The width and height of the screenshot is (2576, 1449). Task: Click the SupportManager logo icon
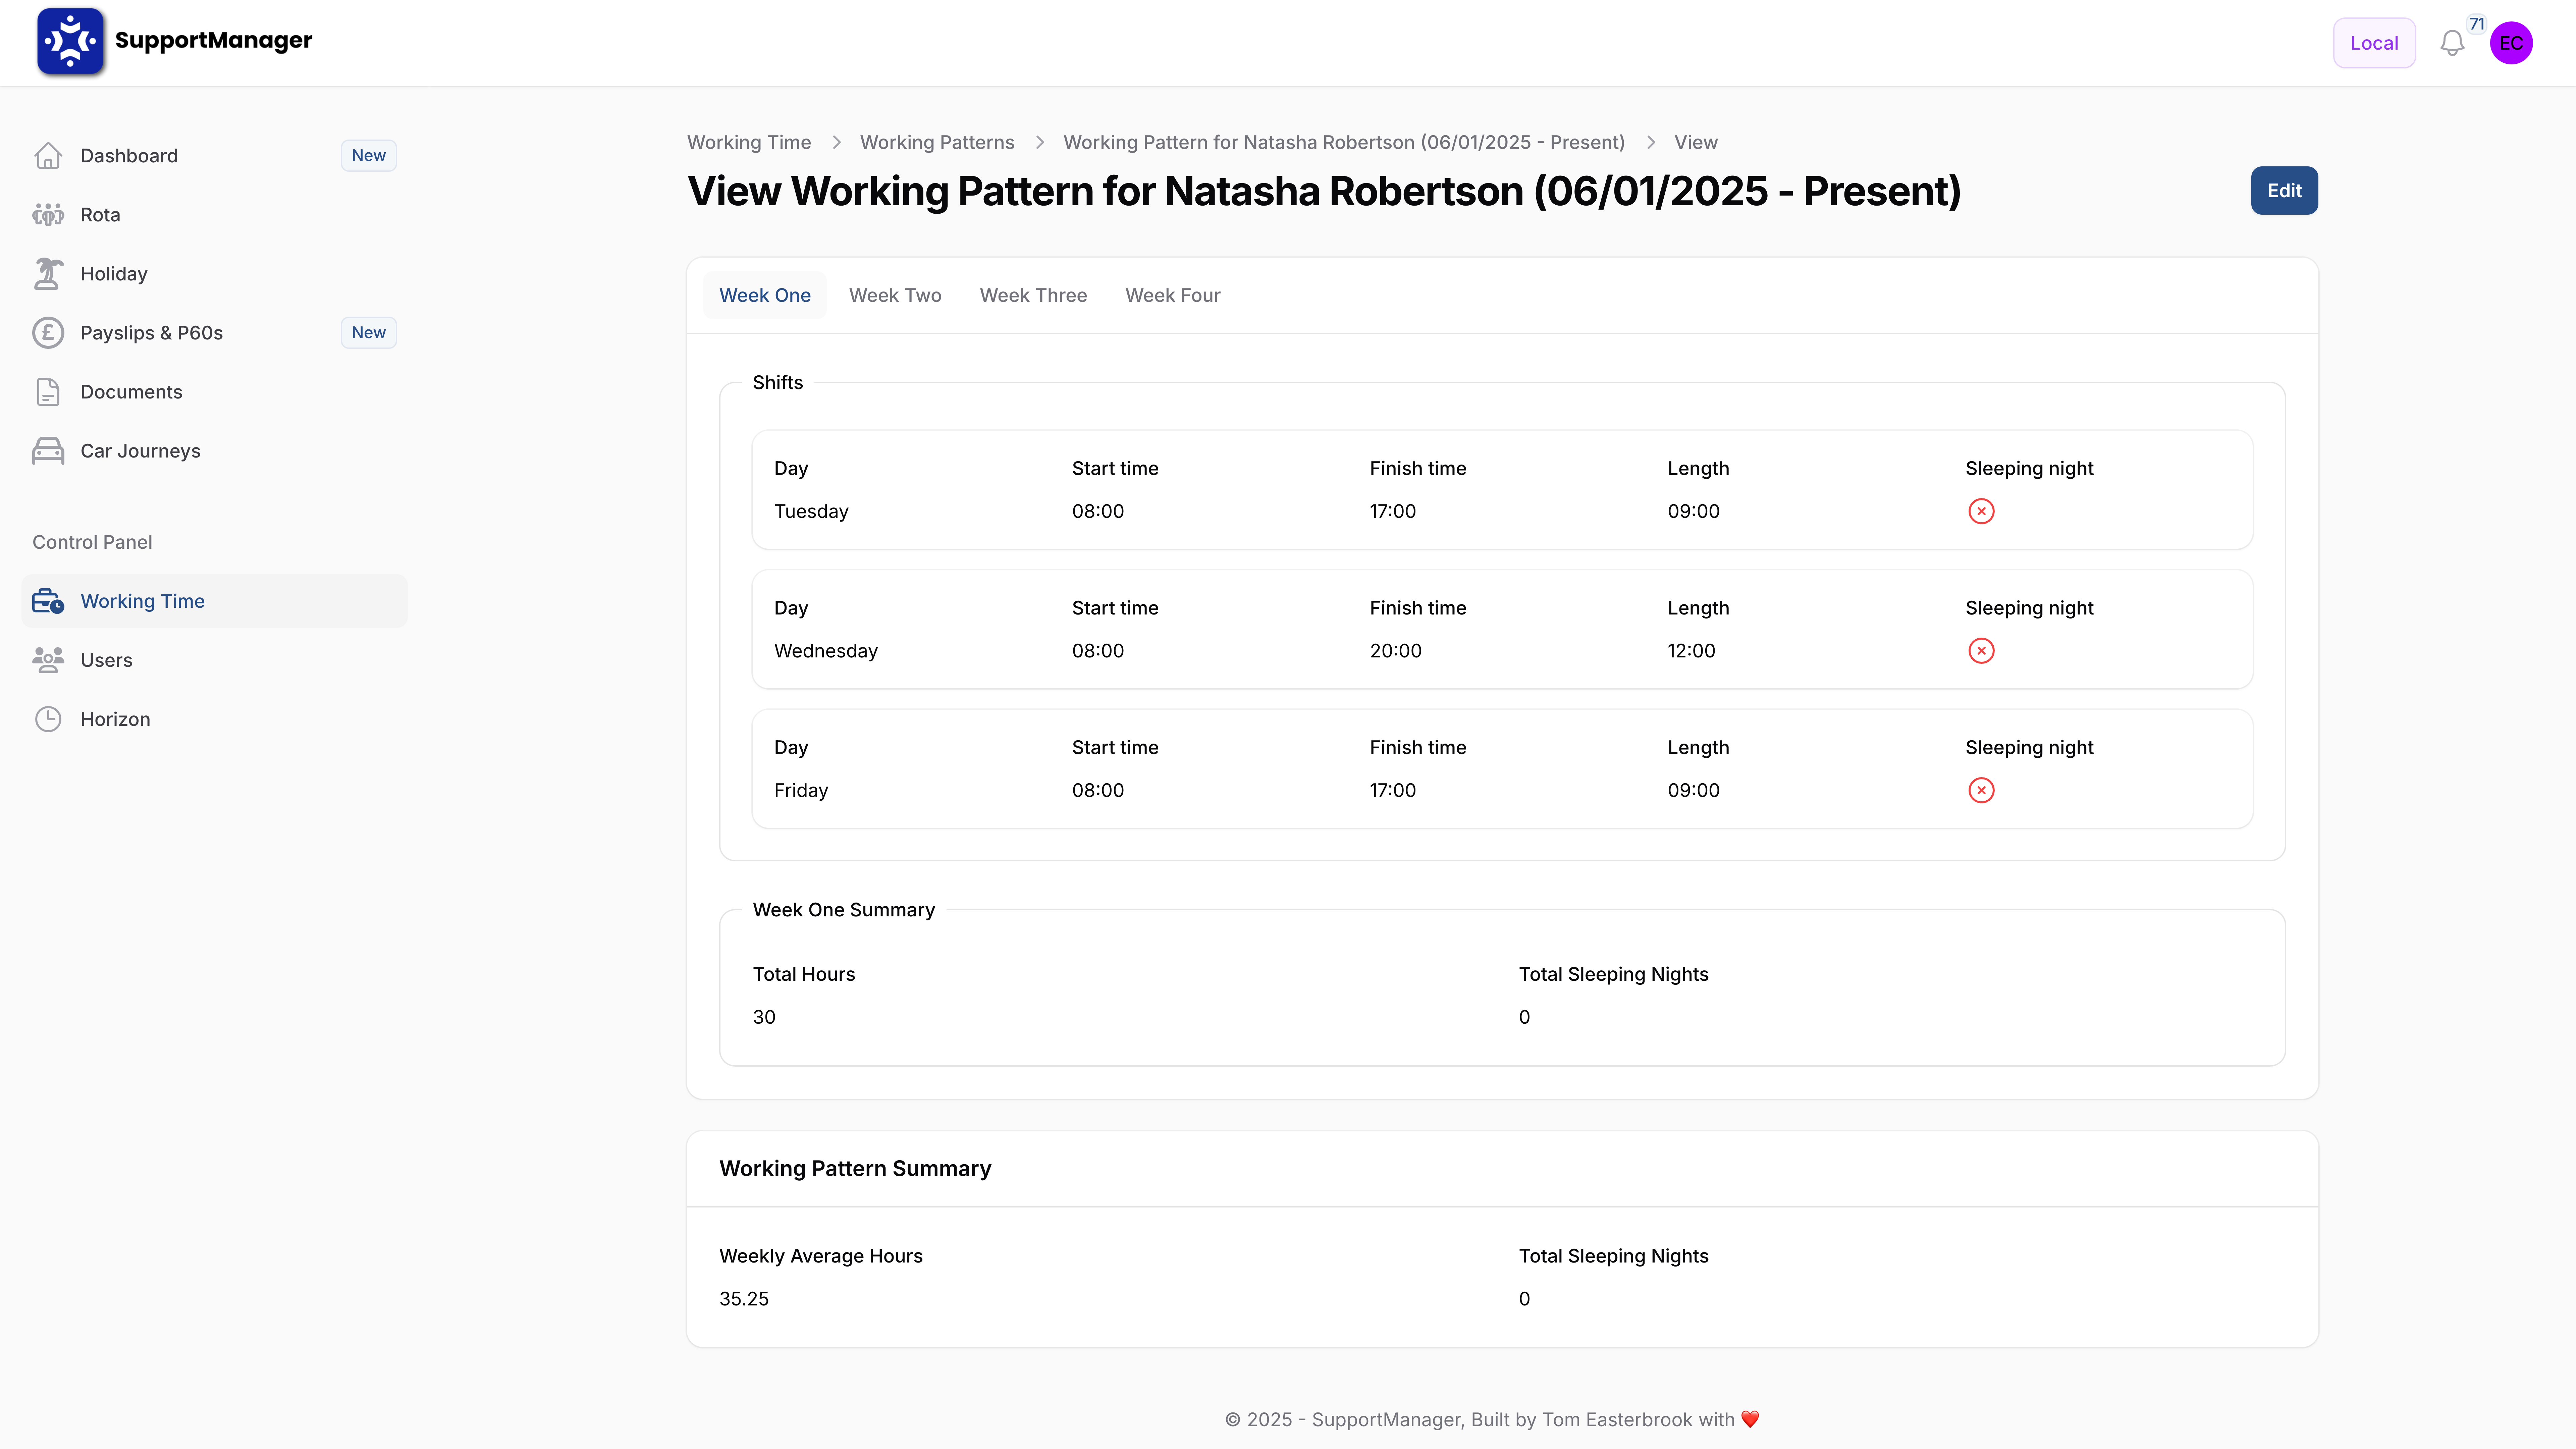pos(70,41)
